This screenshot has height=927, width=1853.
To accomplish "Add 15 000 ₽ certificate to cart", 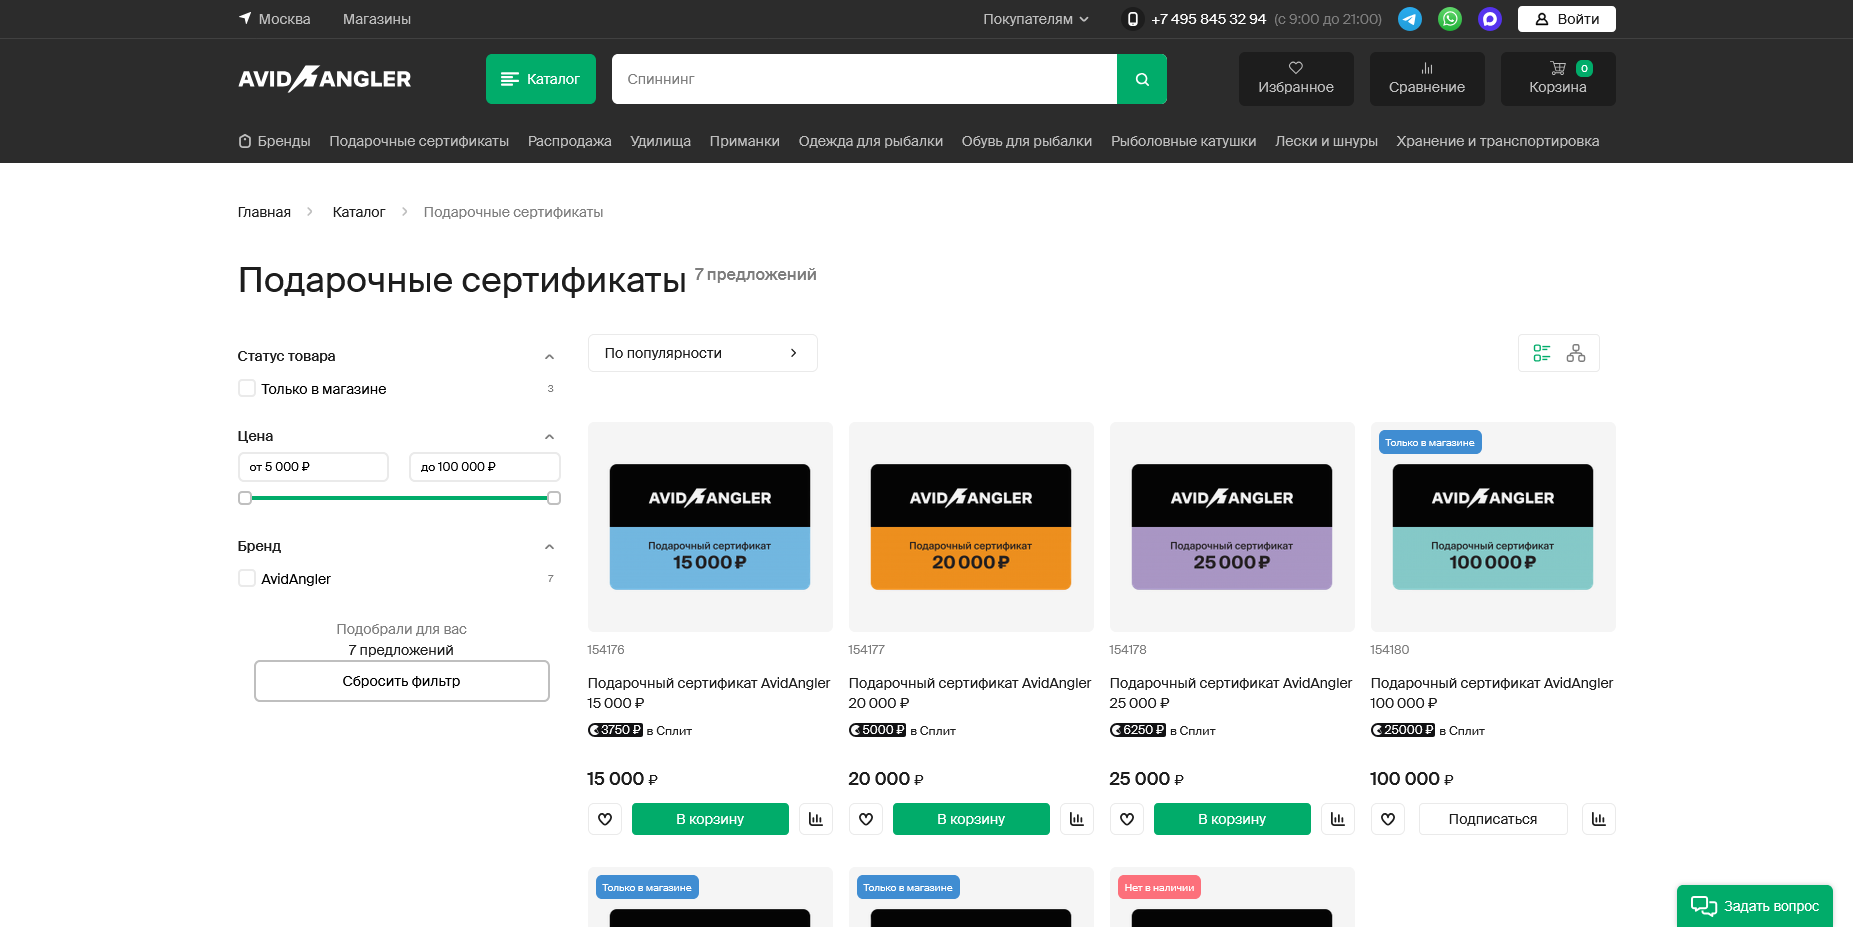I will (710, 819).
